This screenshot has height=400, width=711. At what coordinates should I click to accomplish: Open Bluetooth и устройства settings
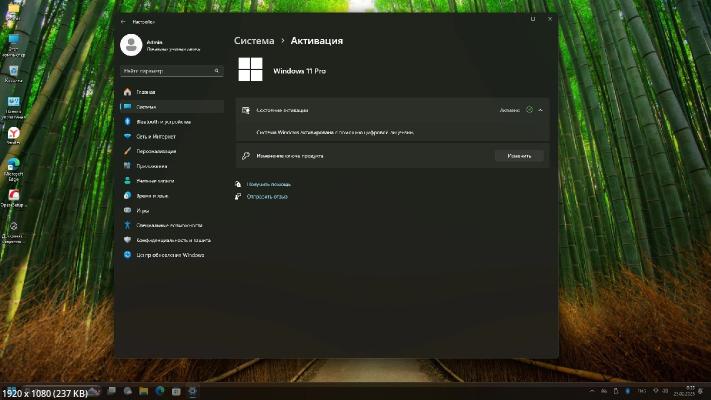click(172, 122)
